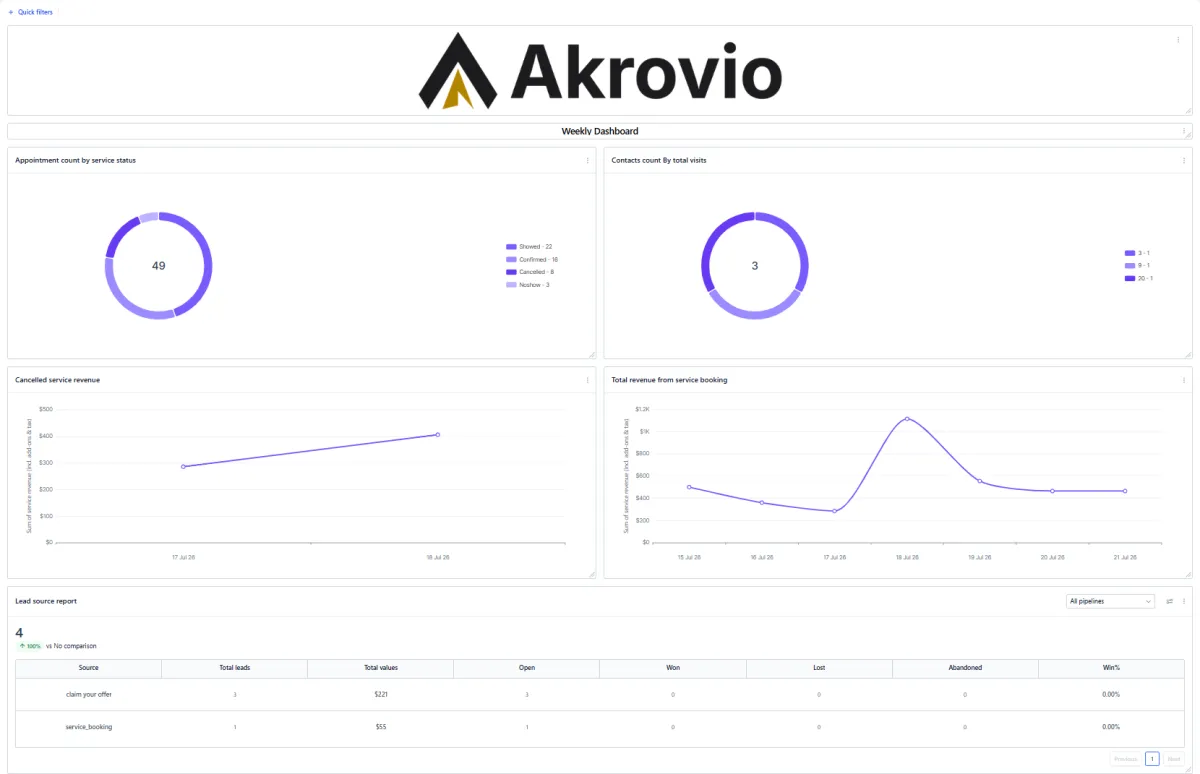Click Lead source report filter settings icon
This screenshot has width=1200, height=774.
click(1169, 601)
